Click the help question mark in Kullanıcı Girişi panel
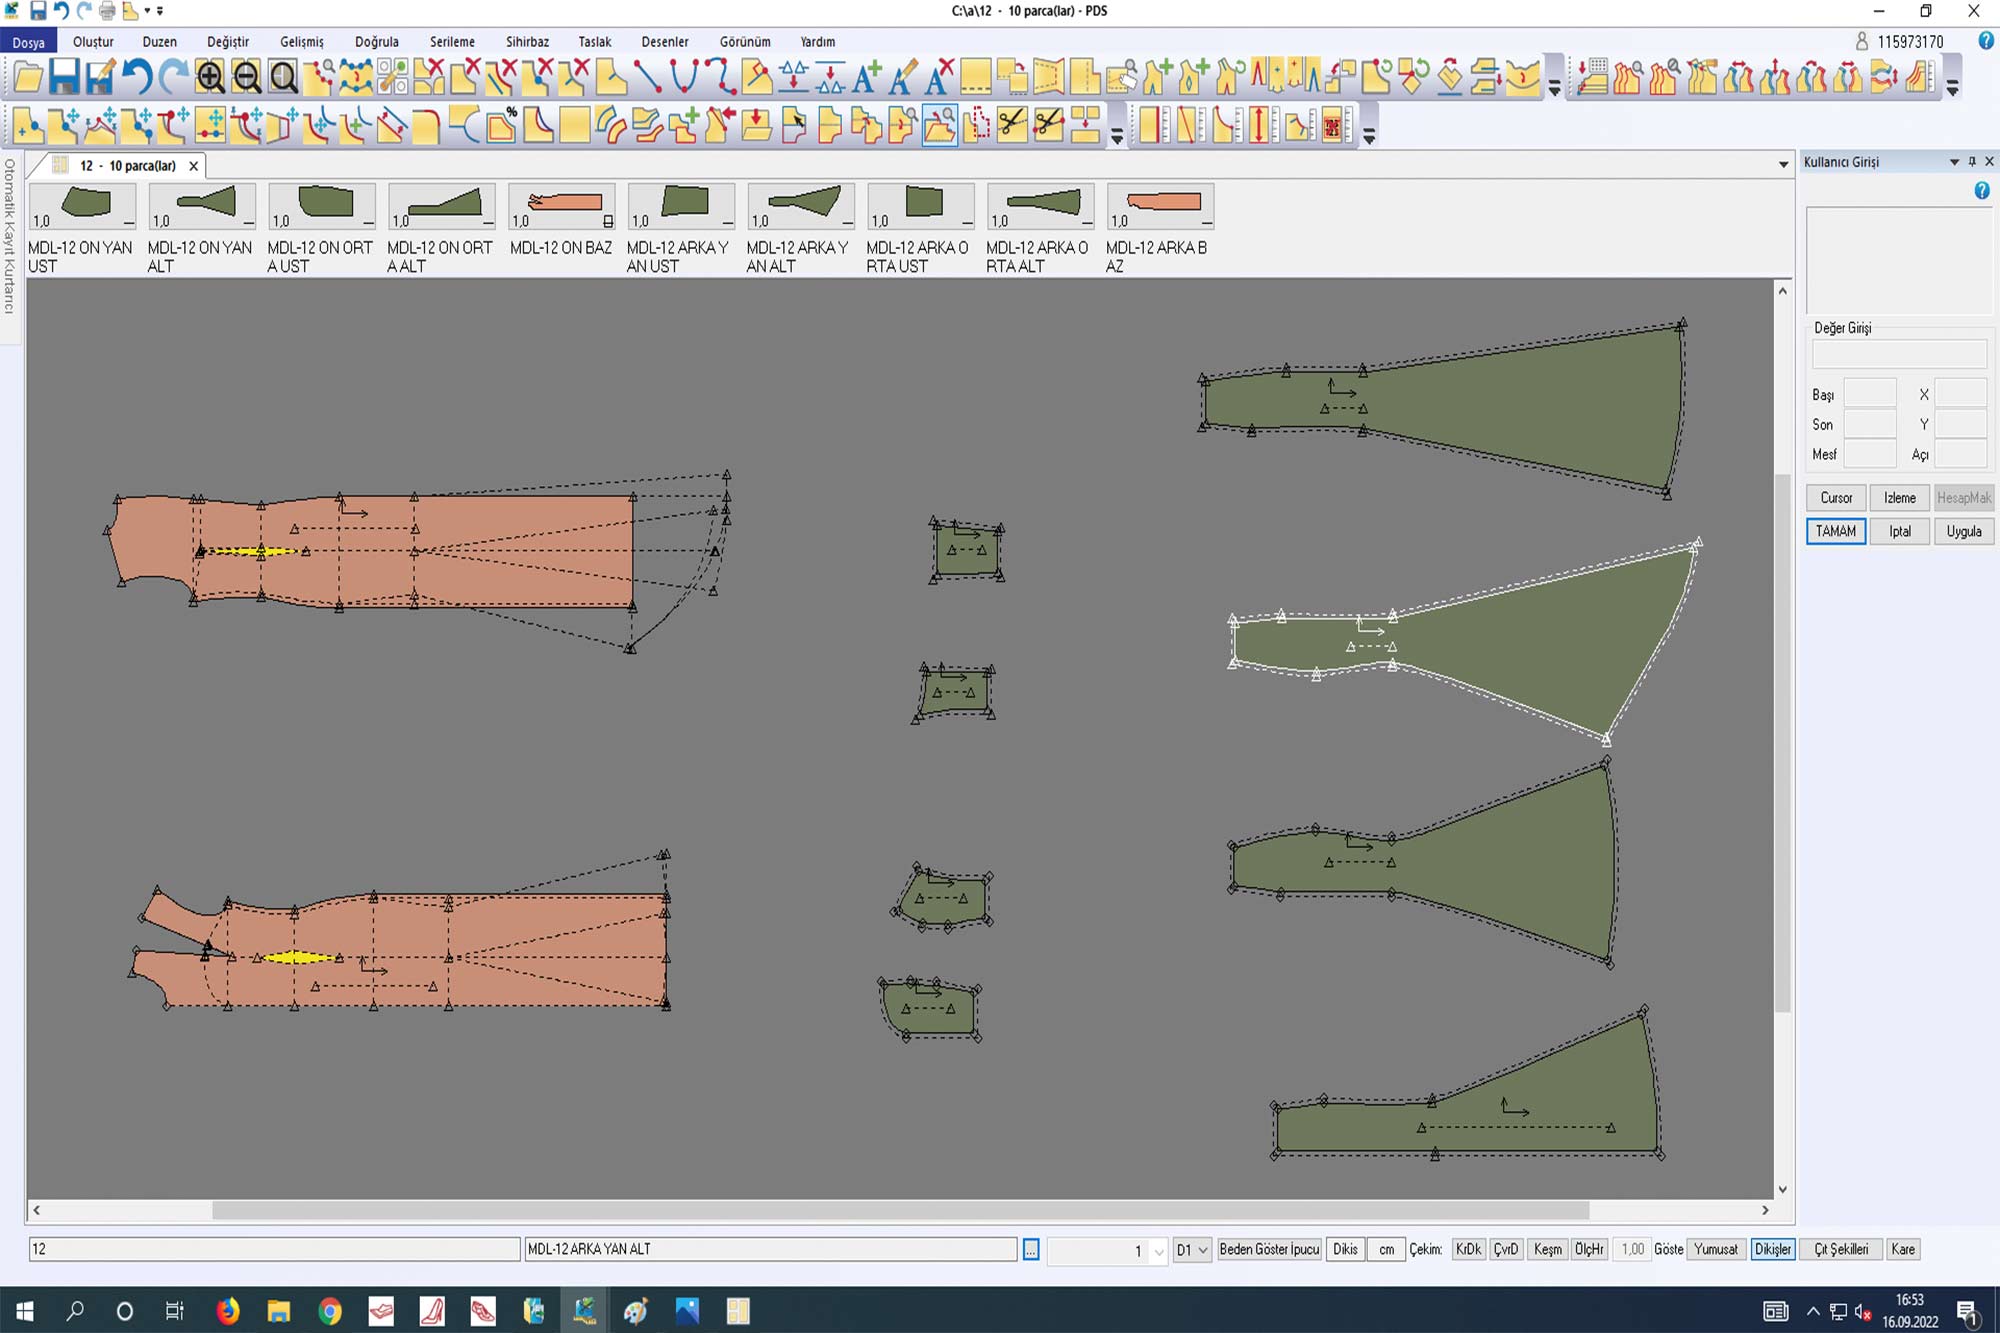2000x1333 pixels. (1981, 191)
